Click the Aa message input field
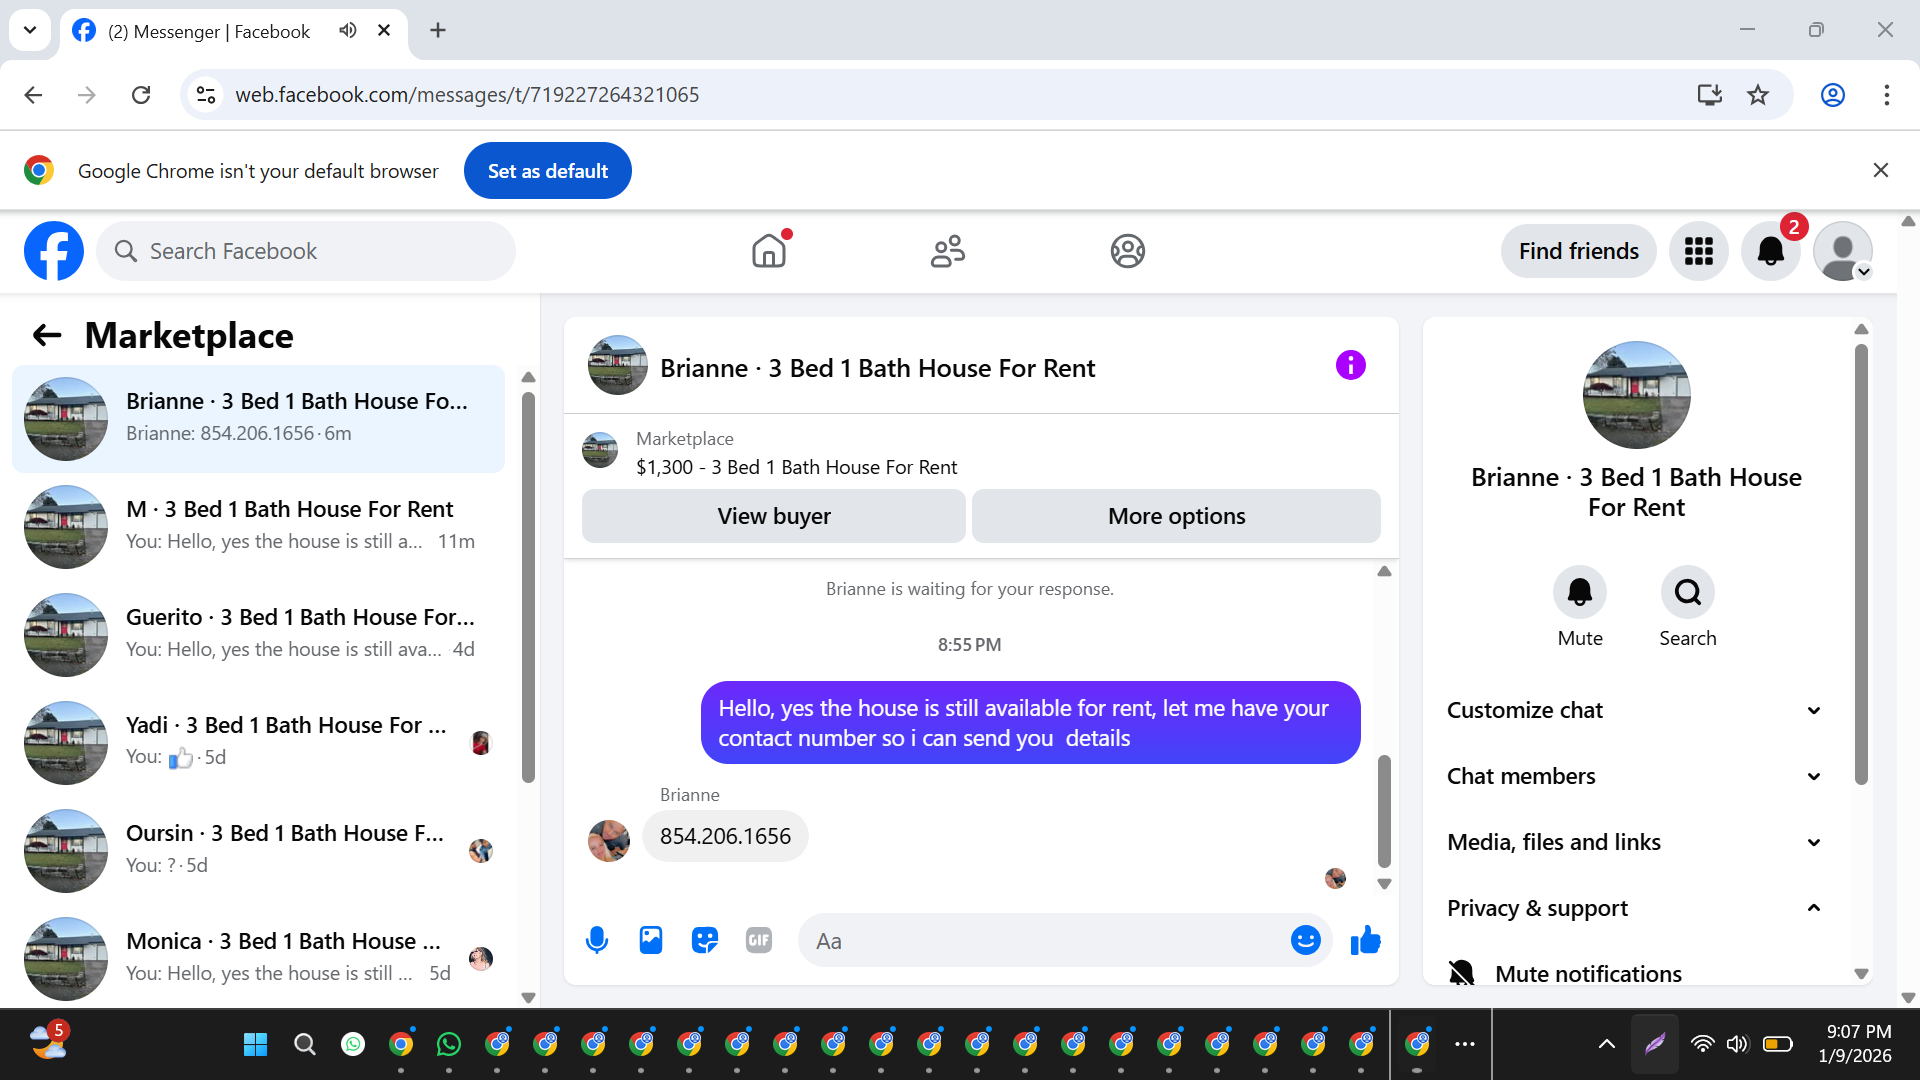1920x1080 pixels. pos(1040,941)
